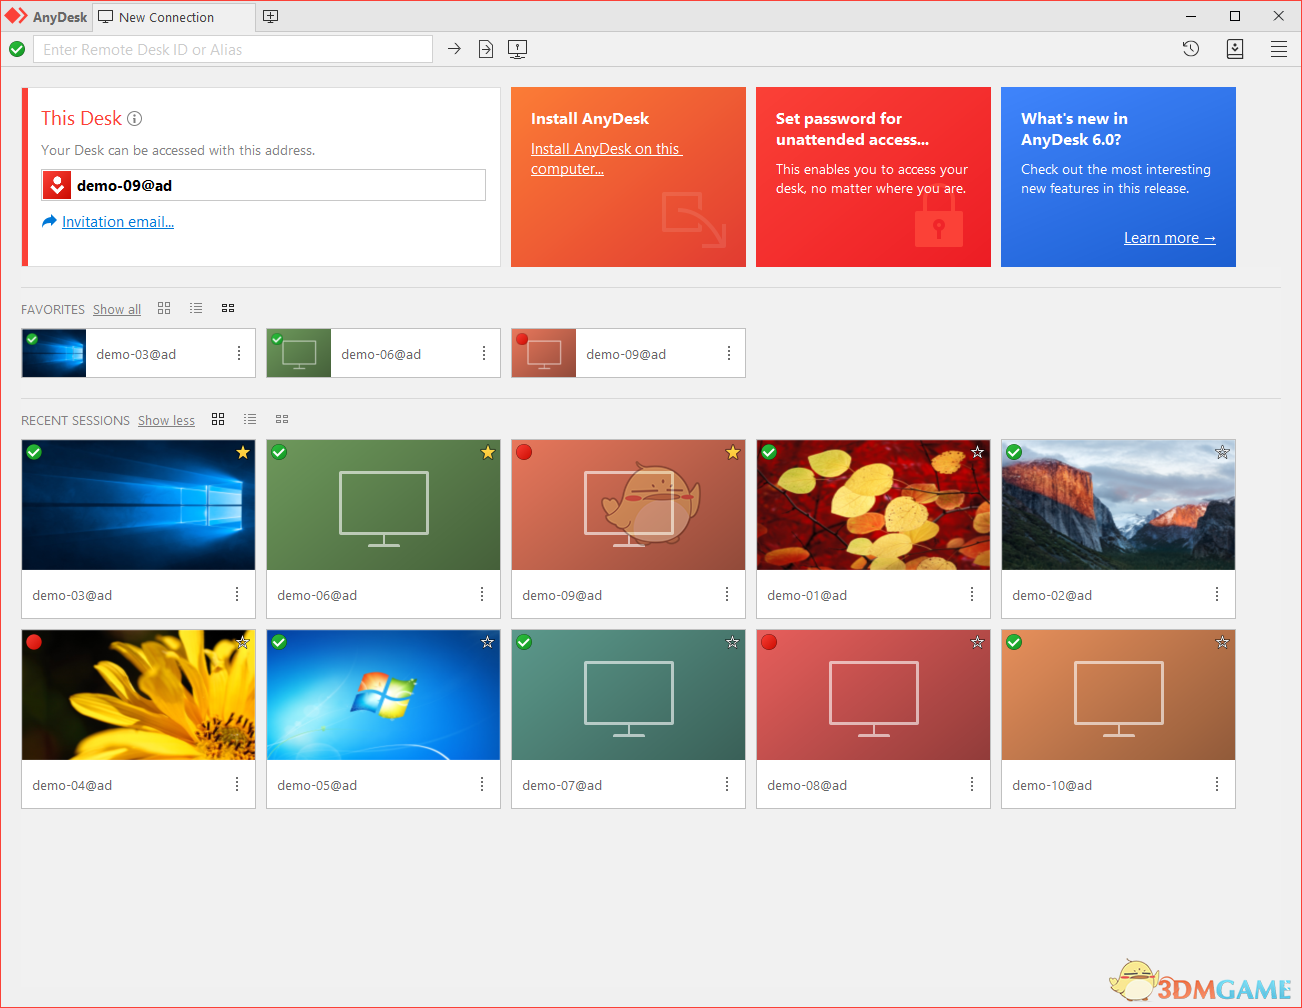Click Learn more about AnyDesk 6.0

point(1169,237)
